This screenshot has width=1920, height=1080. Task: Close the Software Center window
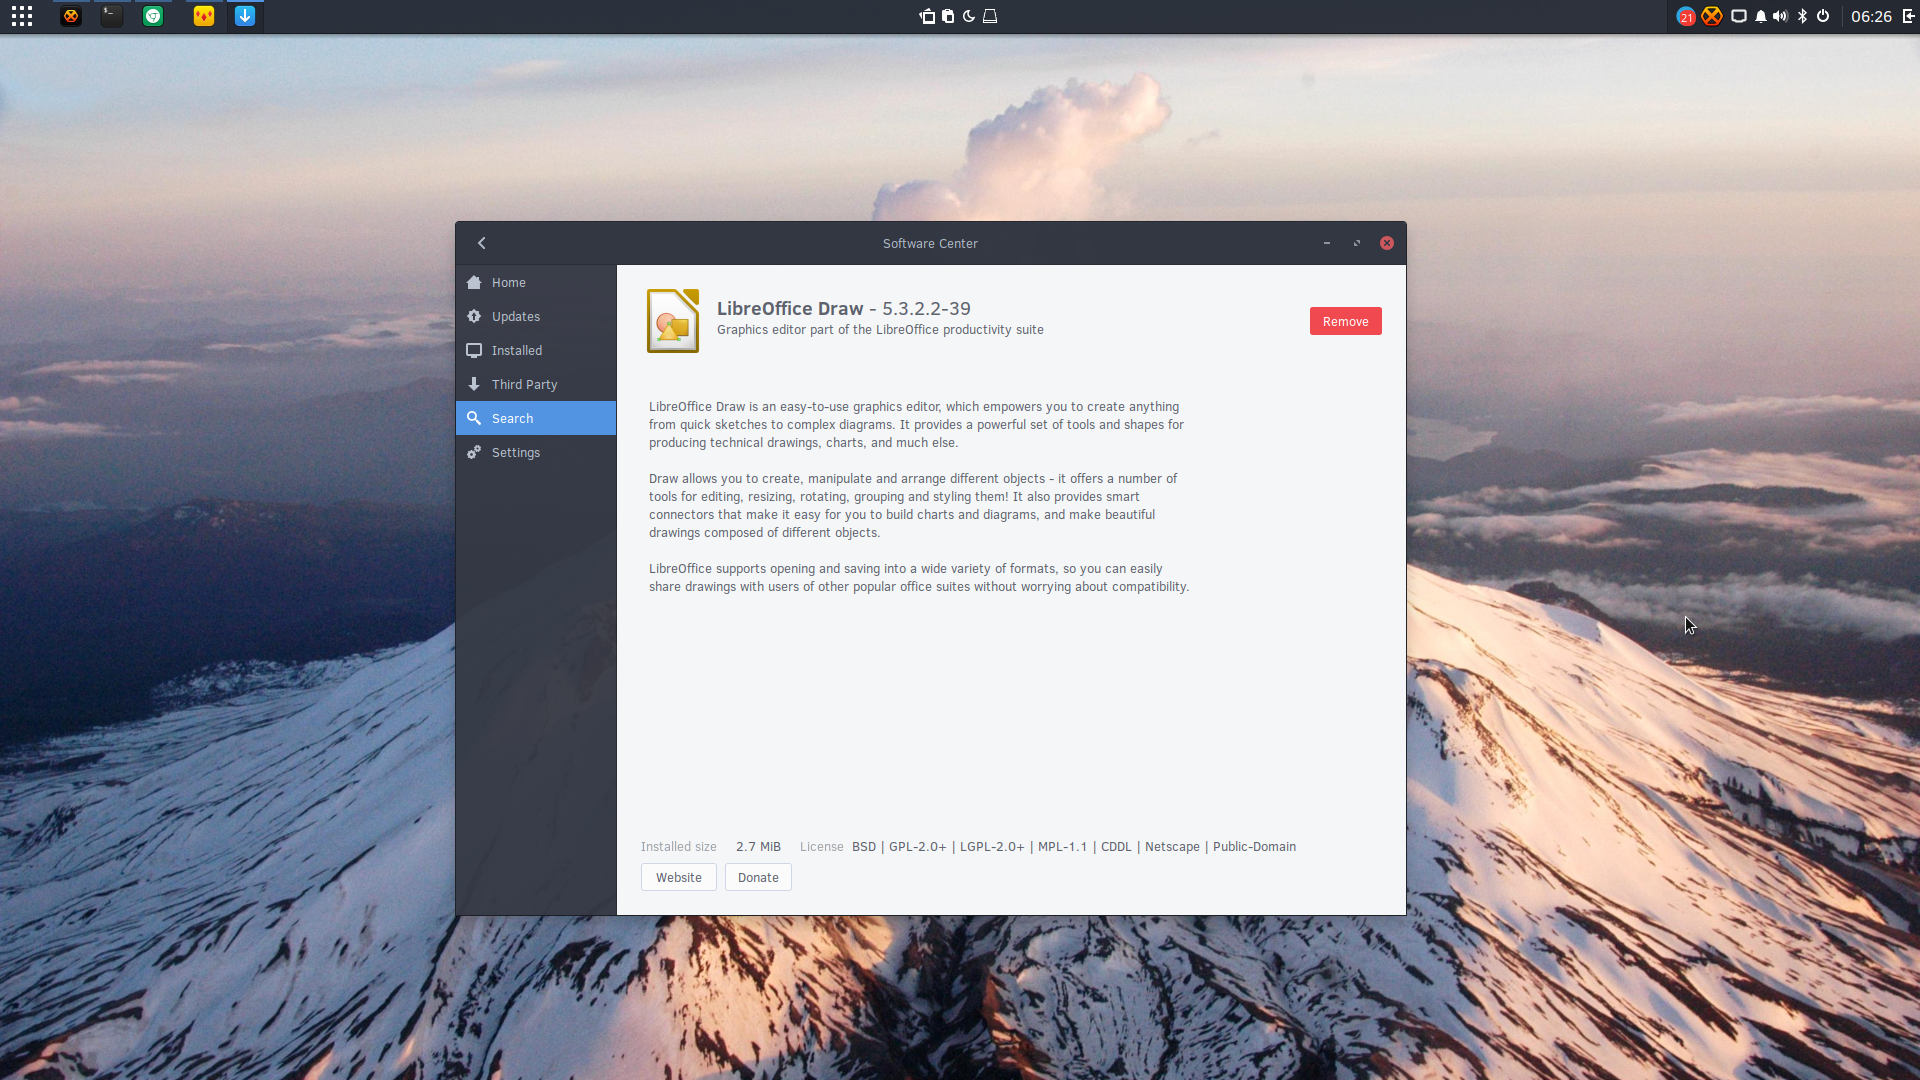(1387, 243)
